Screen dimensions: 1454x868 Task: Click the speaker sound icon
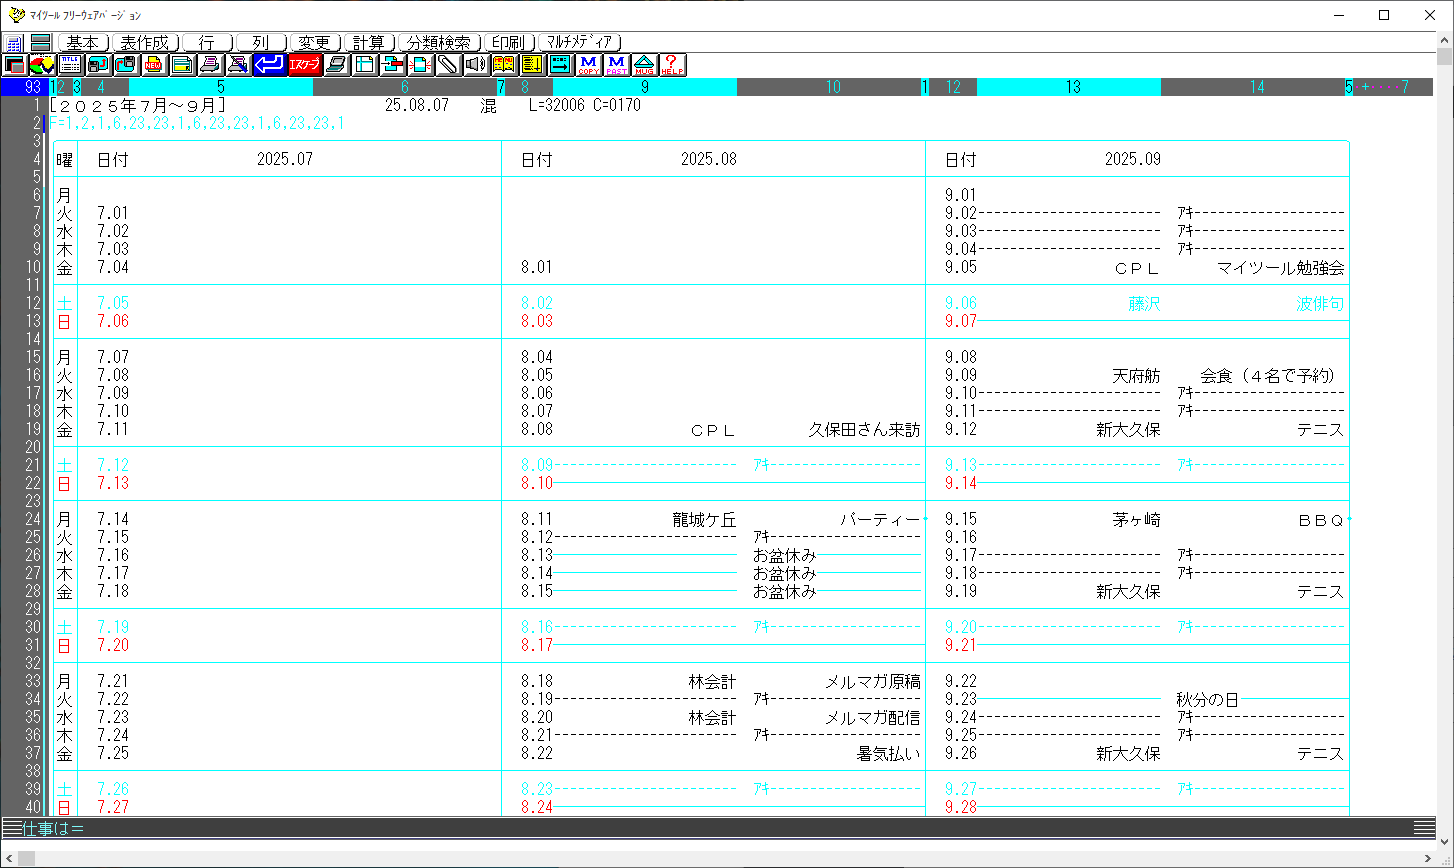(x=476, y=65)
